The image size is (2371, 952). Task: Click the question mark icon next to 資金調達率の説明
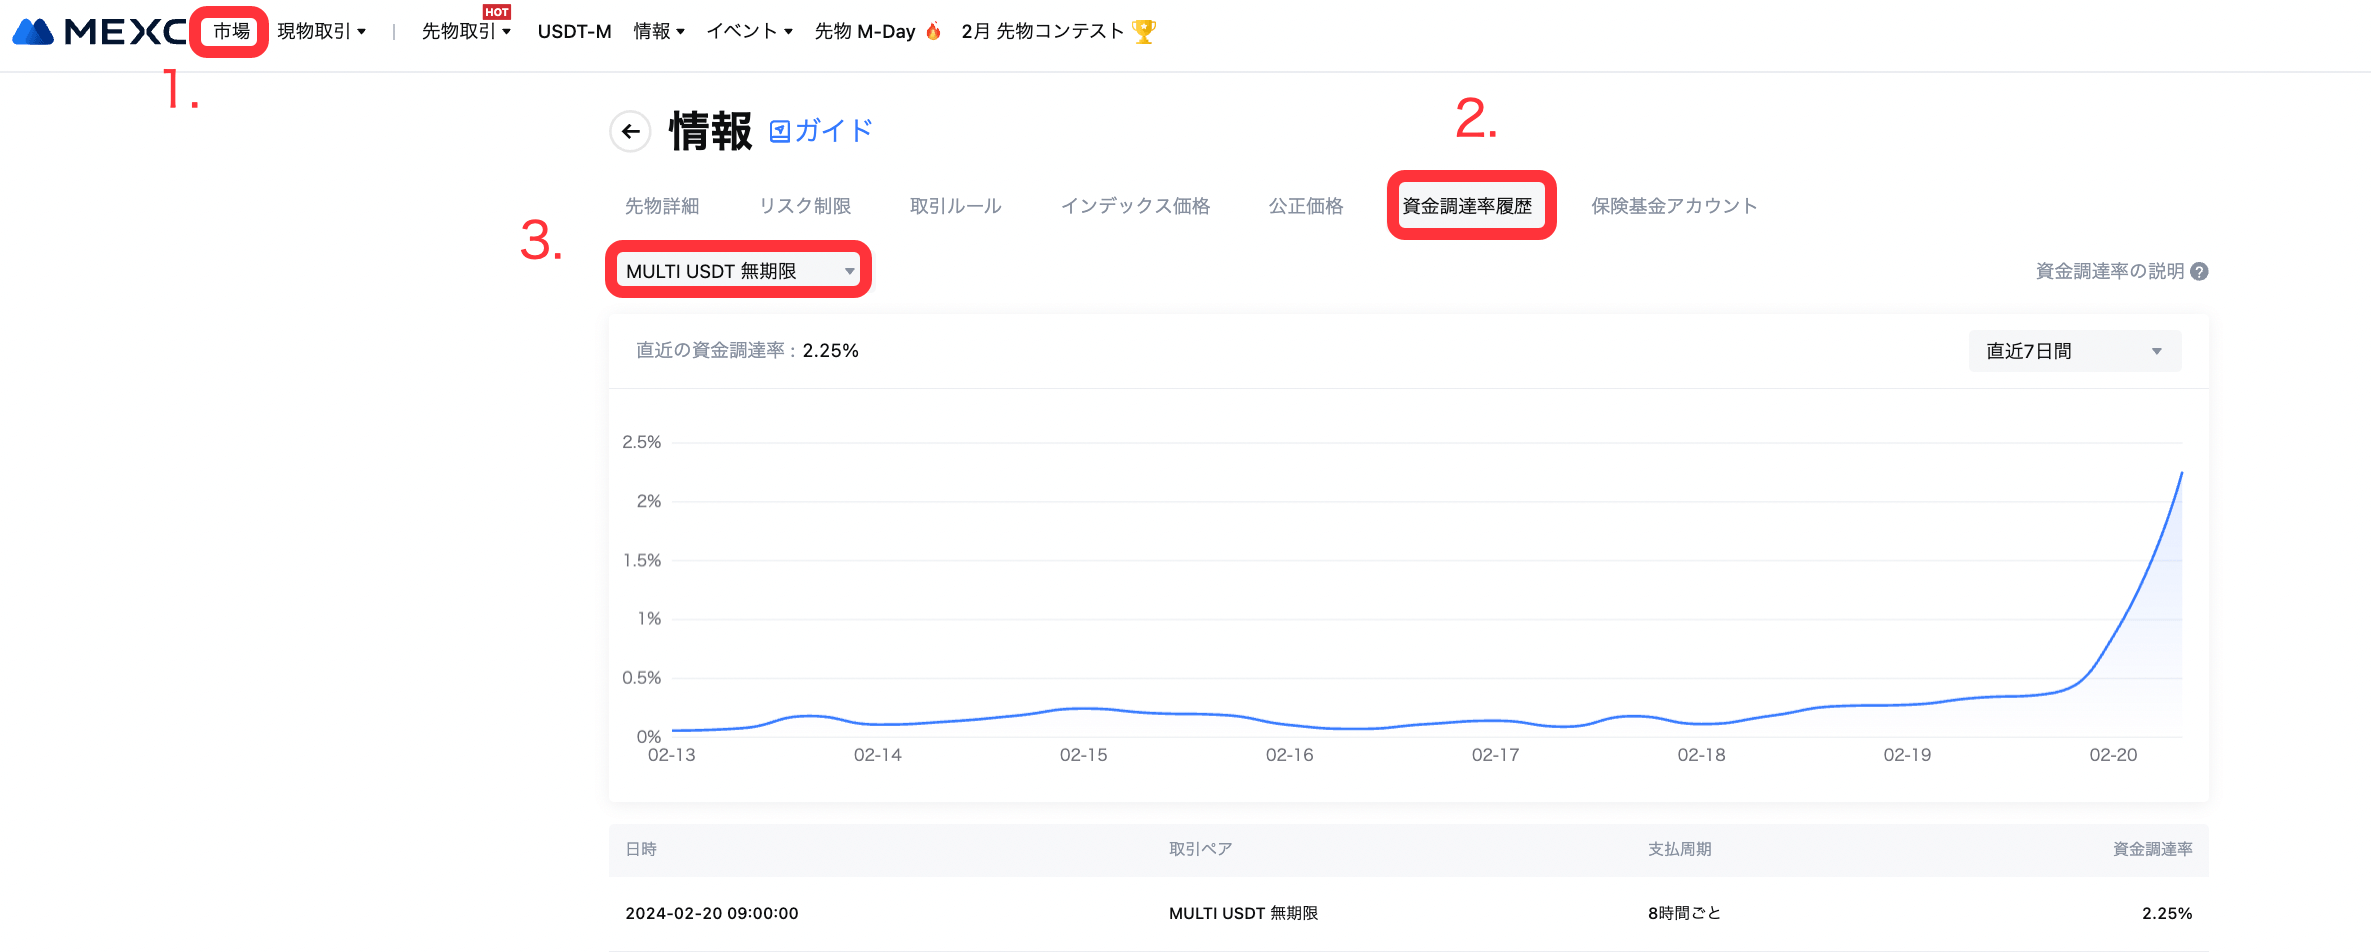point(2199,272)
